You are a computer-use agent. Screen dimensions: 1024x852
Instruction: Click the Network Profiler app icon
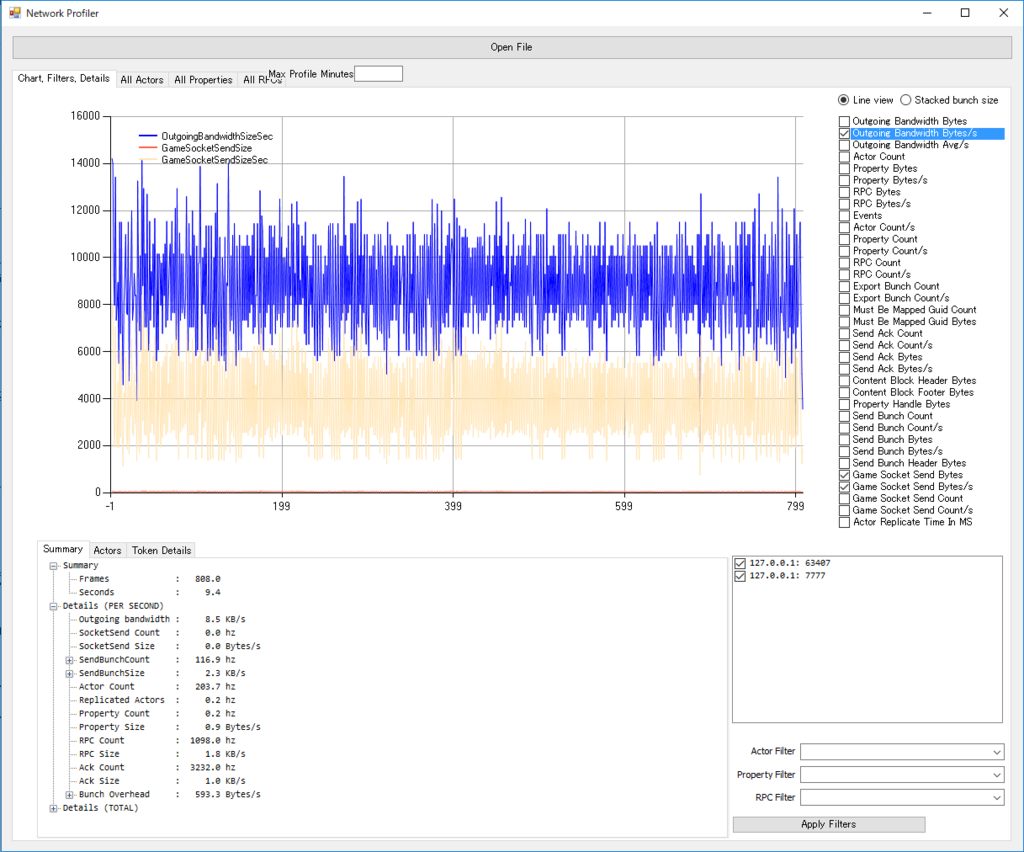pyautogui.click(x=14, y=12)
